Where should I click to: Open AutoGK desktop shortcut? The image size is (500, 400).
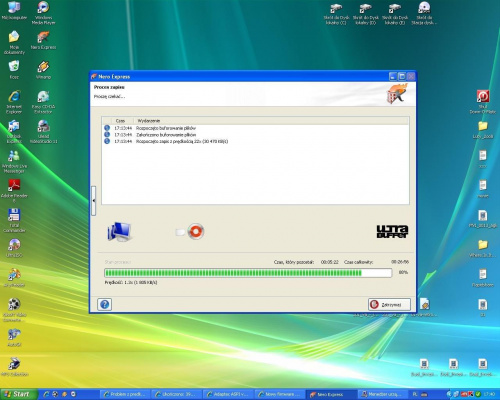(x=14, y=337)
